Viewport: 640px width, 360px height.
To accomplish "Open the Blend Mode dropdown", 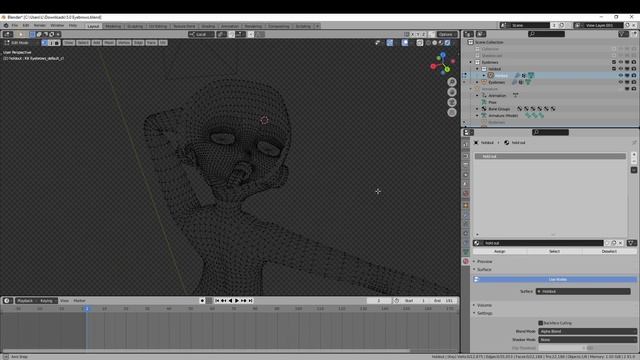I will pos(587,331).
